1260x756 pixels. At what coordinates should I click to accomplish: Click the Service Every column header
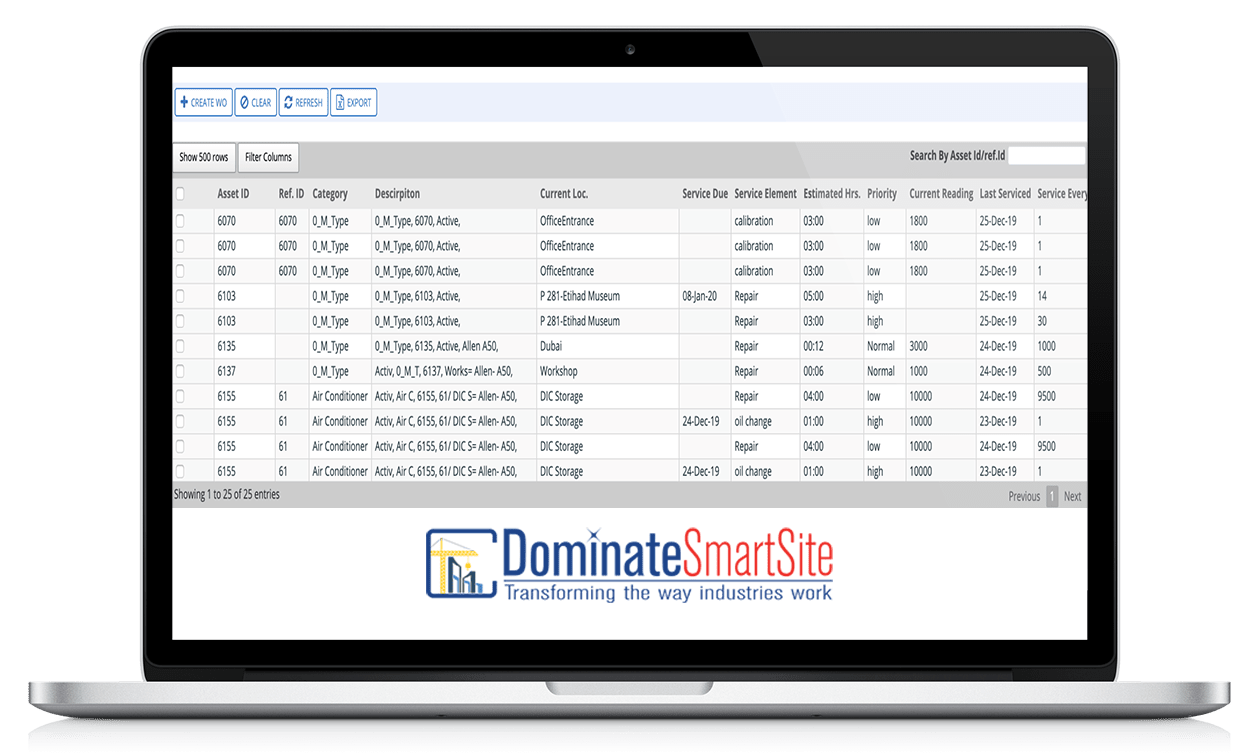1062,194
